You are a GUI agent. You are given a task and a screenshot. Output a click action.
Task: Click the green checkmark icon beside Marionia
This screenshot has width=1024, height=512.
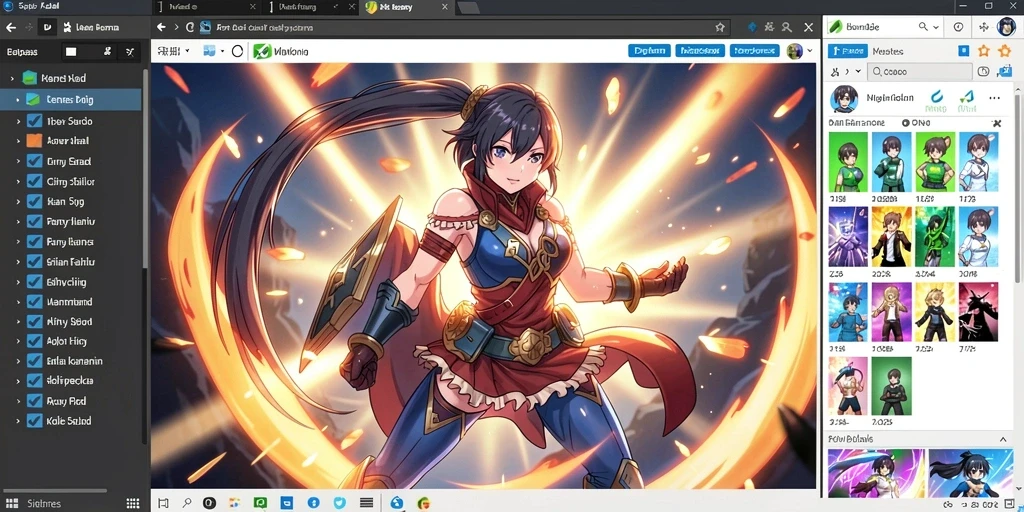click(262, 51)
